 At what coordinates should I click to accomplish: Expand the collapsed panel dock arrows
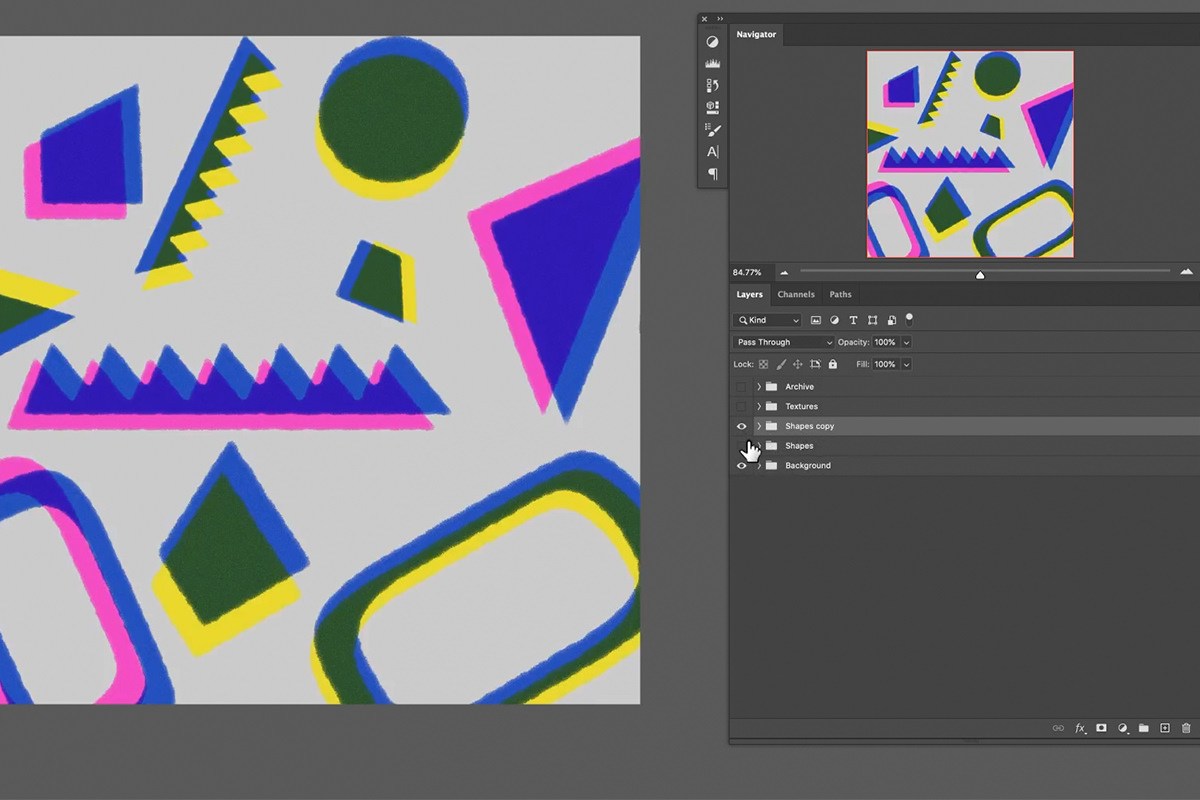pos(720,18)
